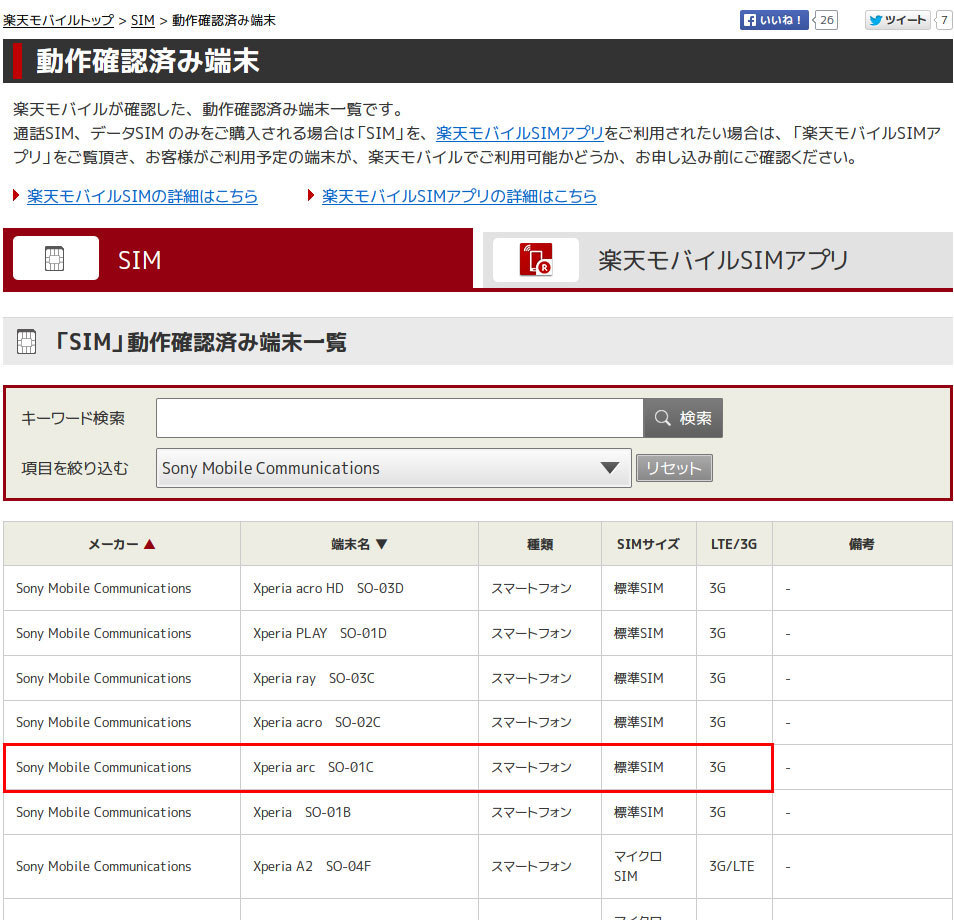Click the 3G cell in the Xperia SO-01B row
The height and width of the screenshot is (920, 954).
pyautogui.click(x=734, y=812)
